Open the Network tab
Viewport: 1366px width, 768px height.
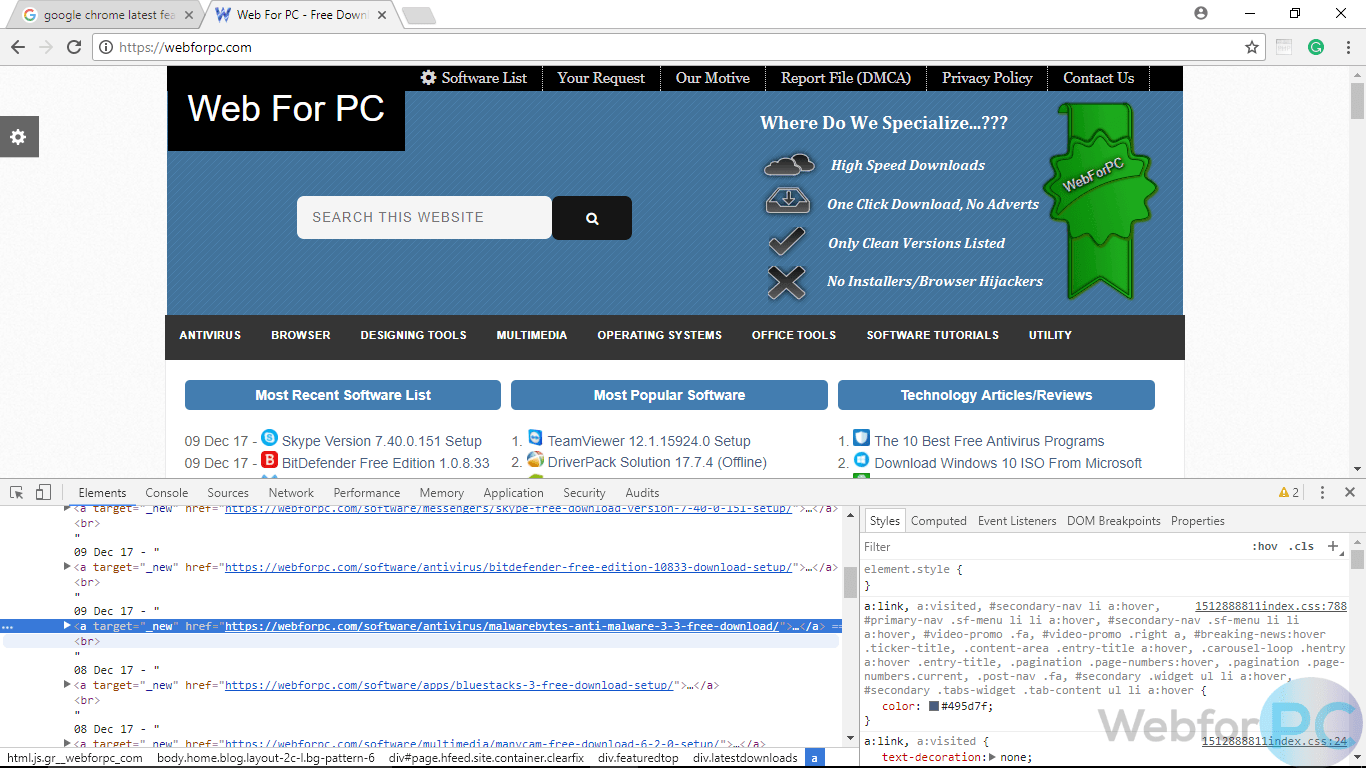point(291,492)
